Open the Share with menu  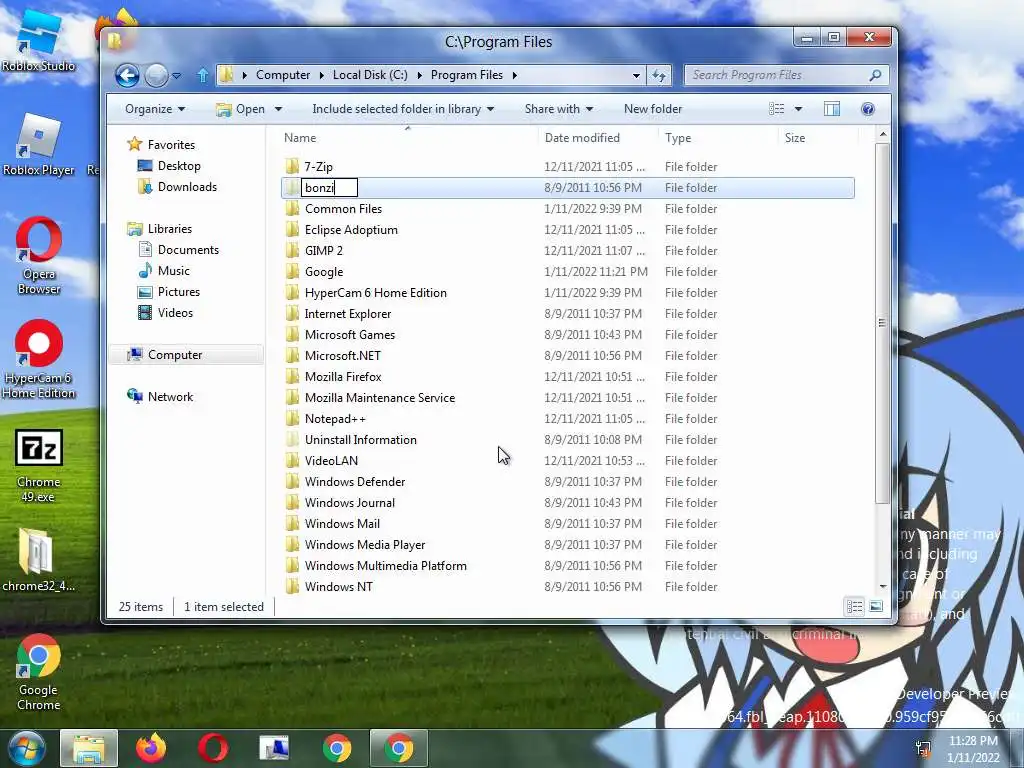558,109
